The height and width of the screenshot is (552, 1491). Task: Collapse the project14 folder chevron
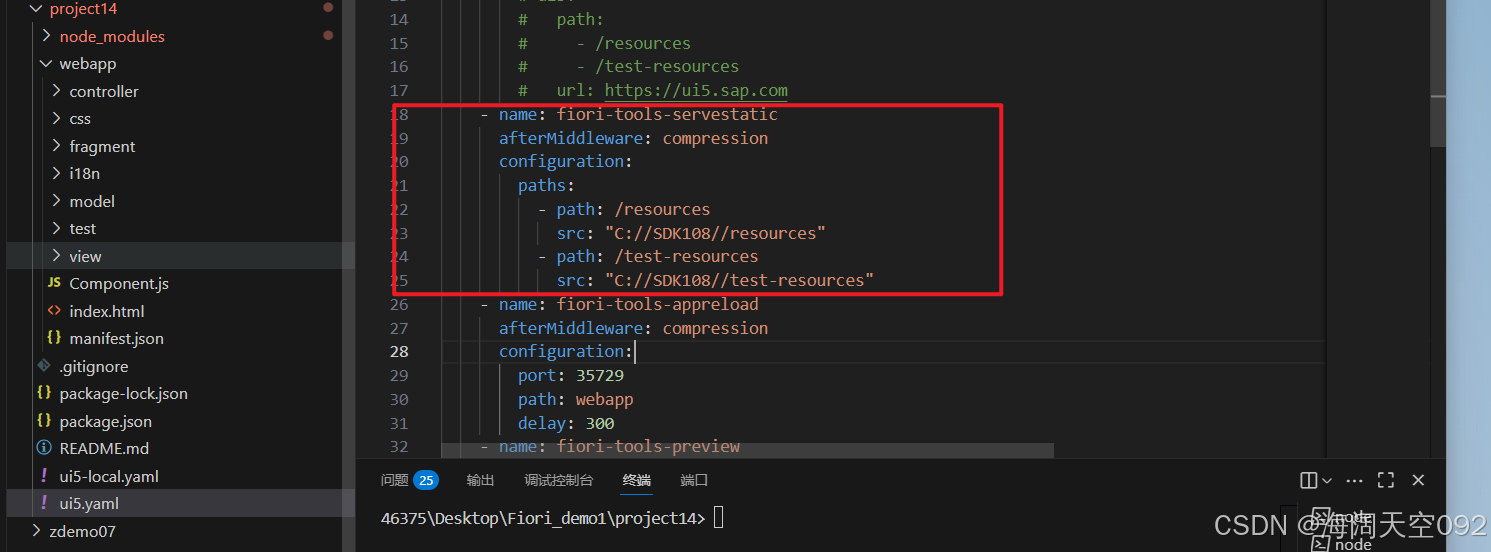click(x=37, y=9)
